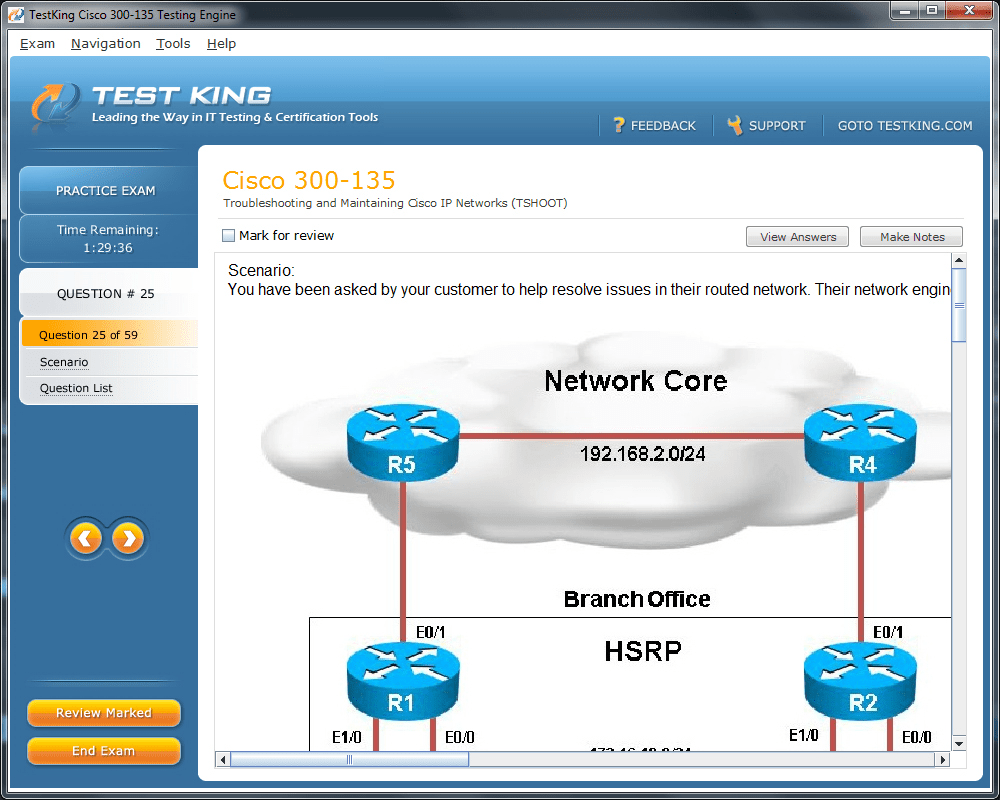Open the Question List sidebar item
Screen dimensions: 1000x800
[76, 388]
